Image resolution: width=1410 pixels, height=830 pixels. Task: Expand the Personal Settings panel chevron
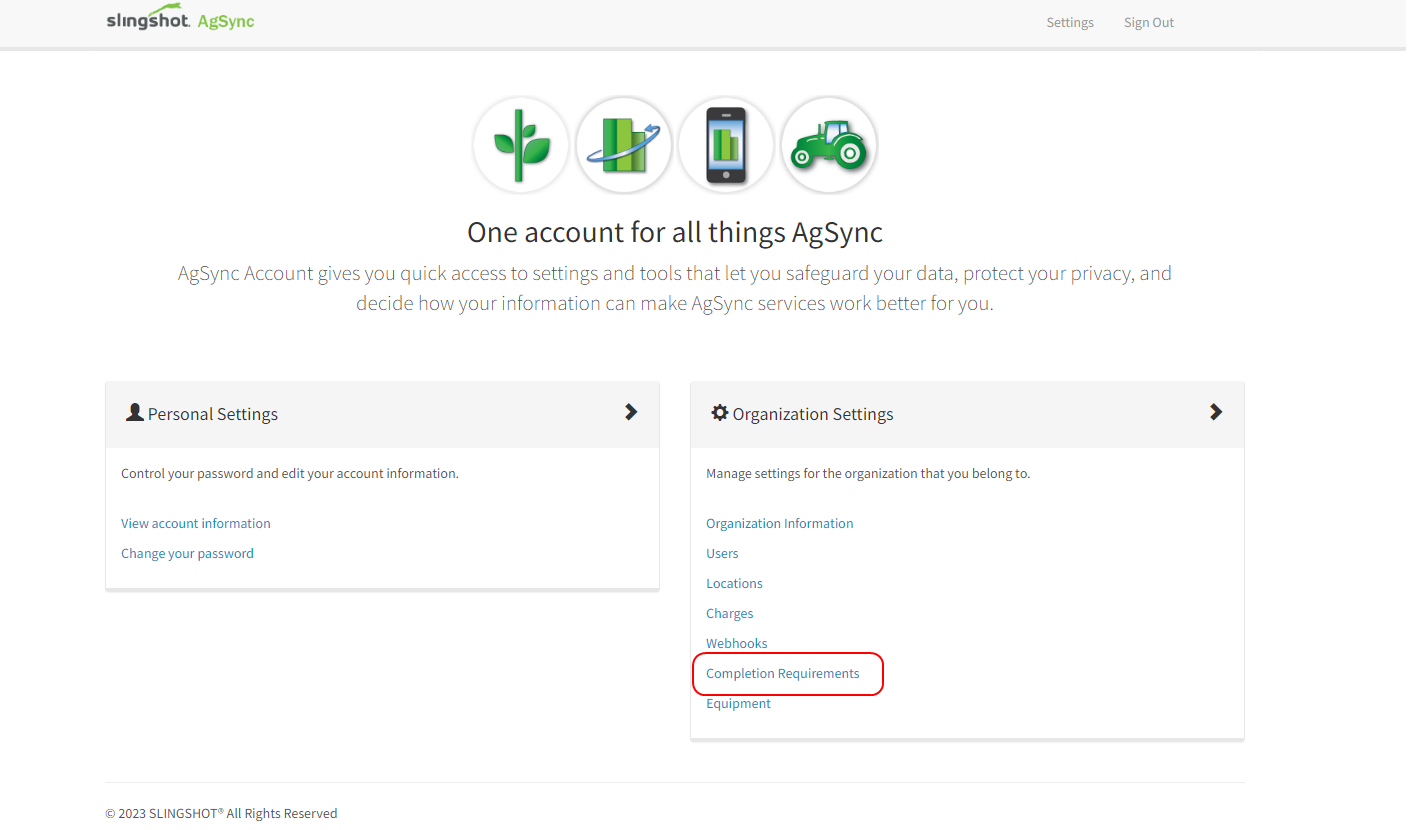pyautogui.click(x=631, y=411)
